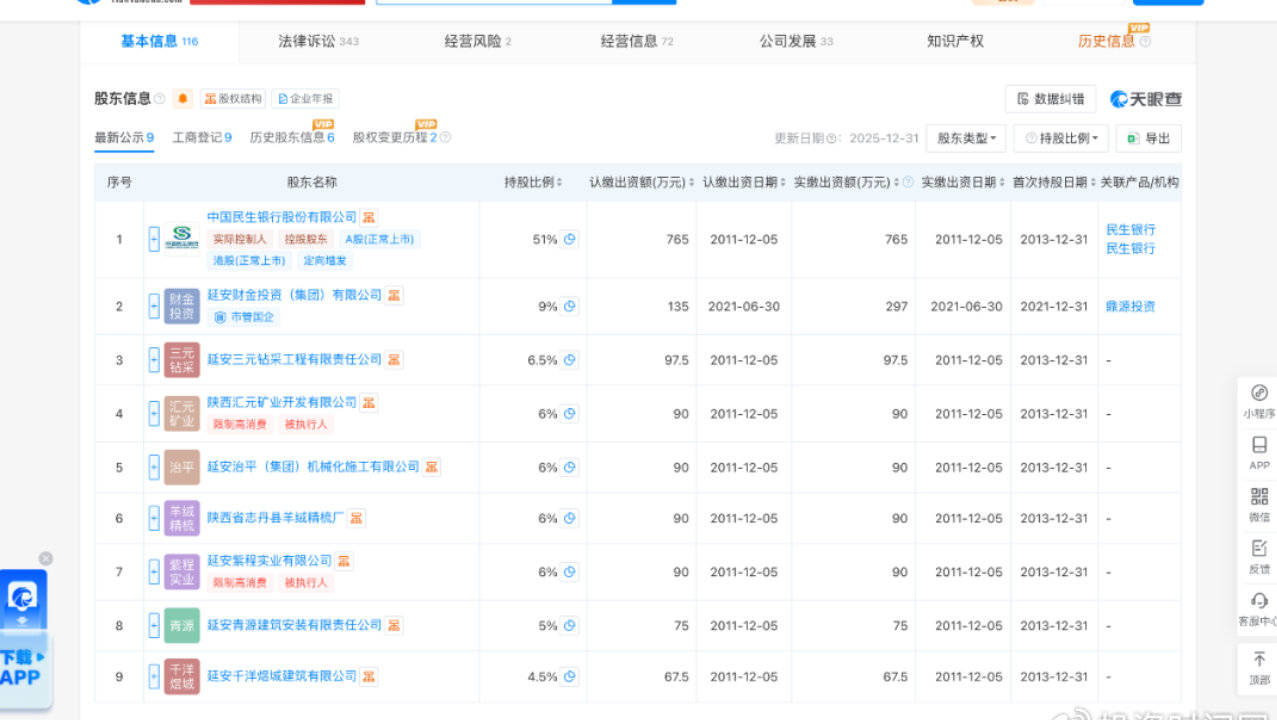The width and height of the screenshot is (1277, 720).
Task: Open the 历史信息 VIP tab
Action: click(x=1114, y=41)
